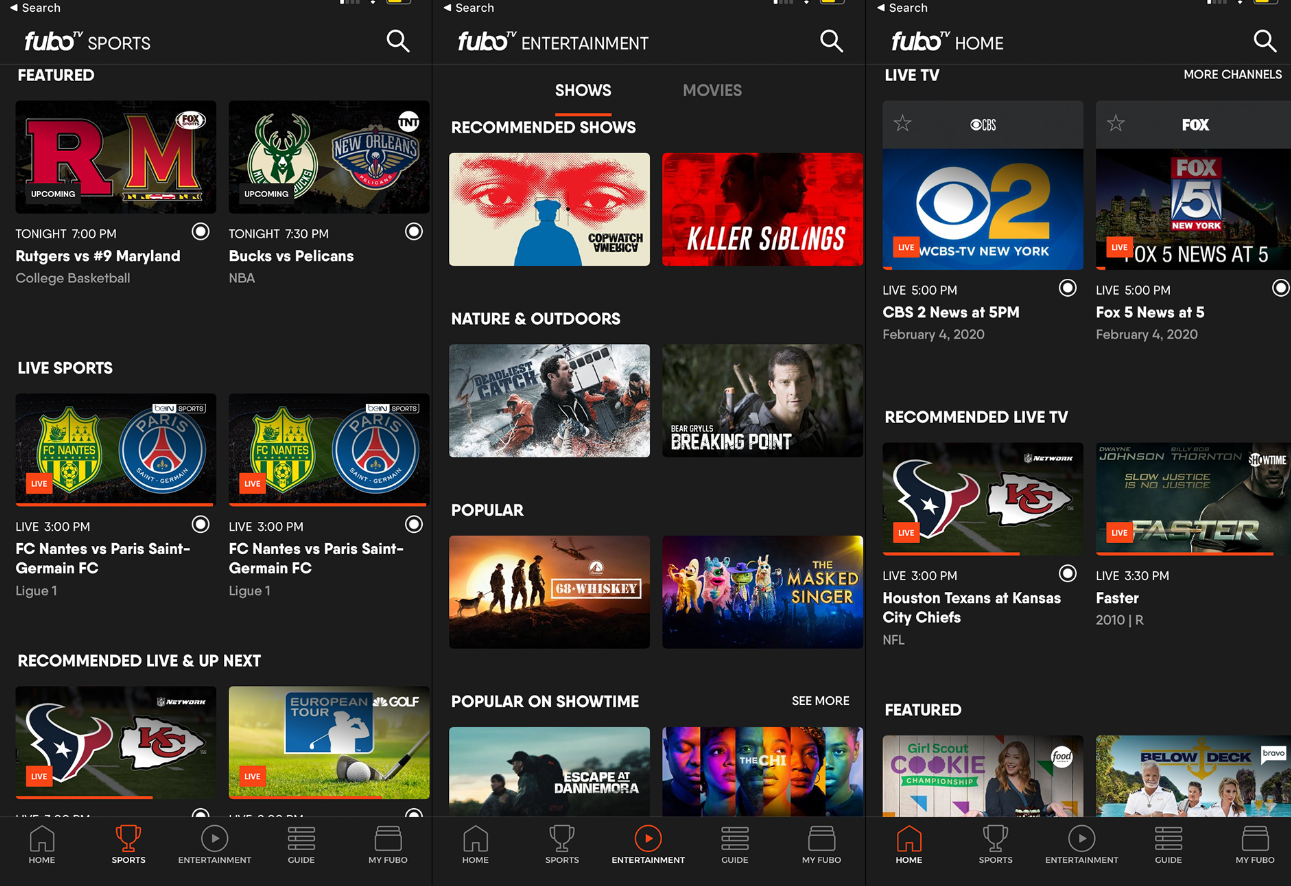The height and width of the screenshot is (886, 1291).
Task: Tap highlighted Home icon in Home screen
Action: click(909, 845)
